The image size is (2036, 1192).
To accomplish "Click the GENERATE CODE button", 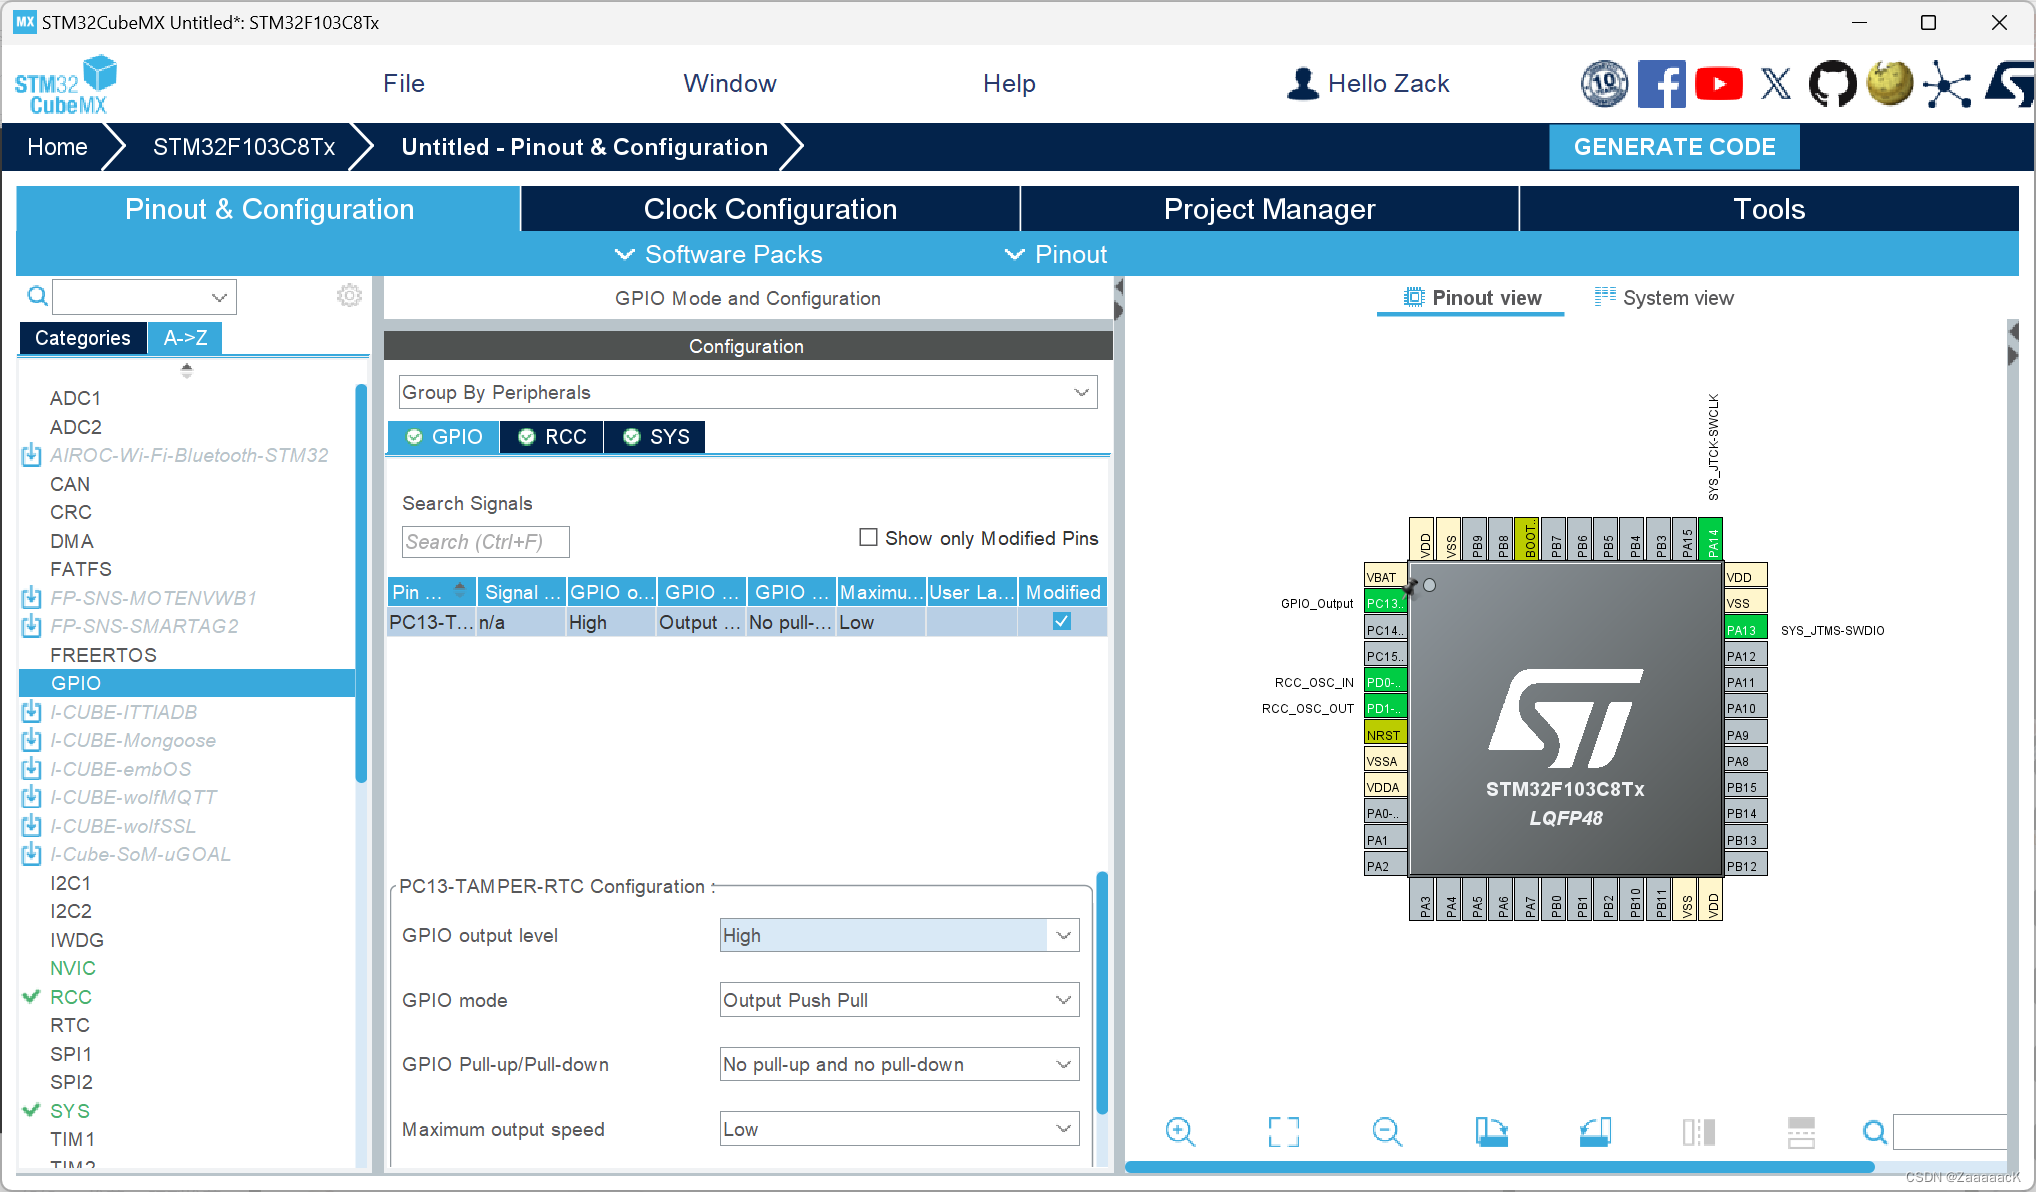I will (1674, 147).
